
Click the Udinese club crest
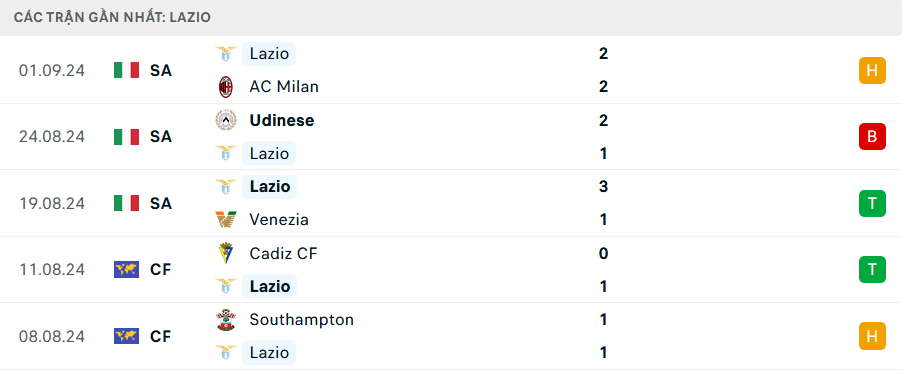coord(226,120)
